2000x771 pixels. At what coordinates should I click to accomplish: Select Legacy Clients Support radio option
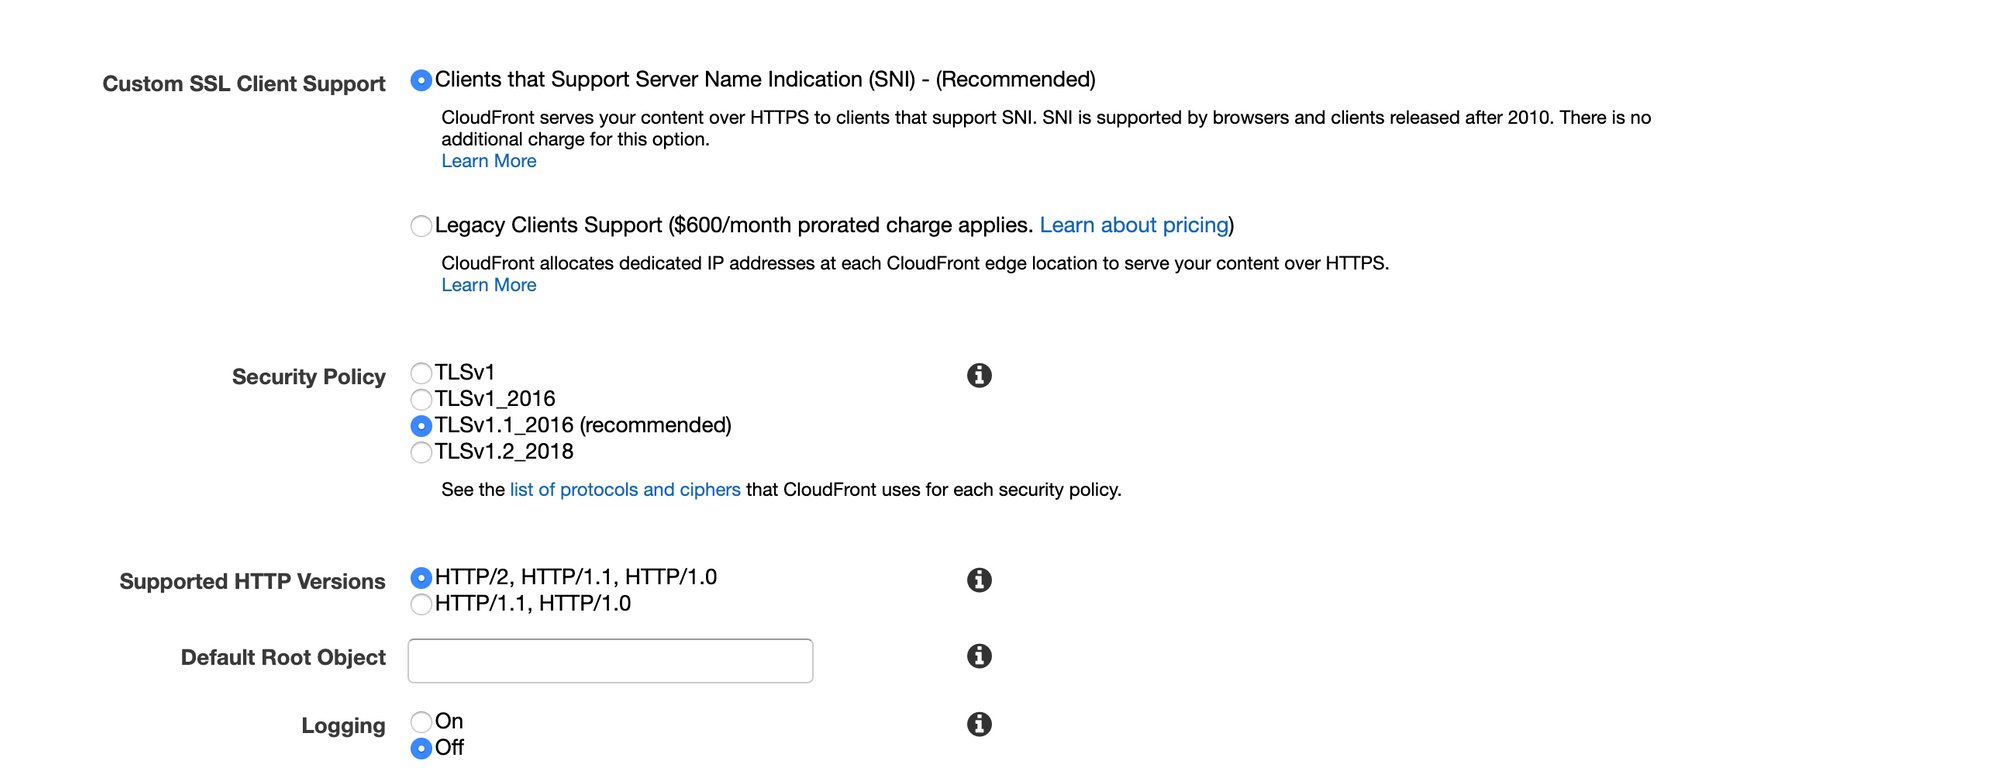[421, 226]
